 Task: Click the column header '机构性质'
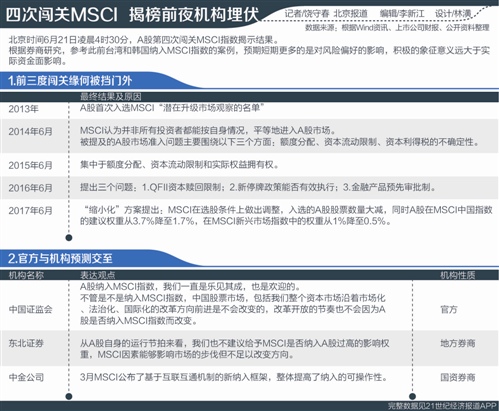tap(458, 275)
